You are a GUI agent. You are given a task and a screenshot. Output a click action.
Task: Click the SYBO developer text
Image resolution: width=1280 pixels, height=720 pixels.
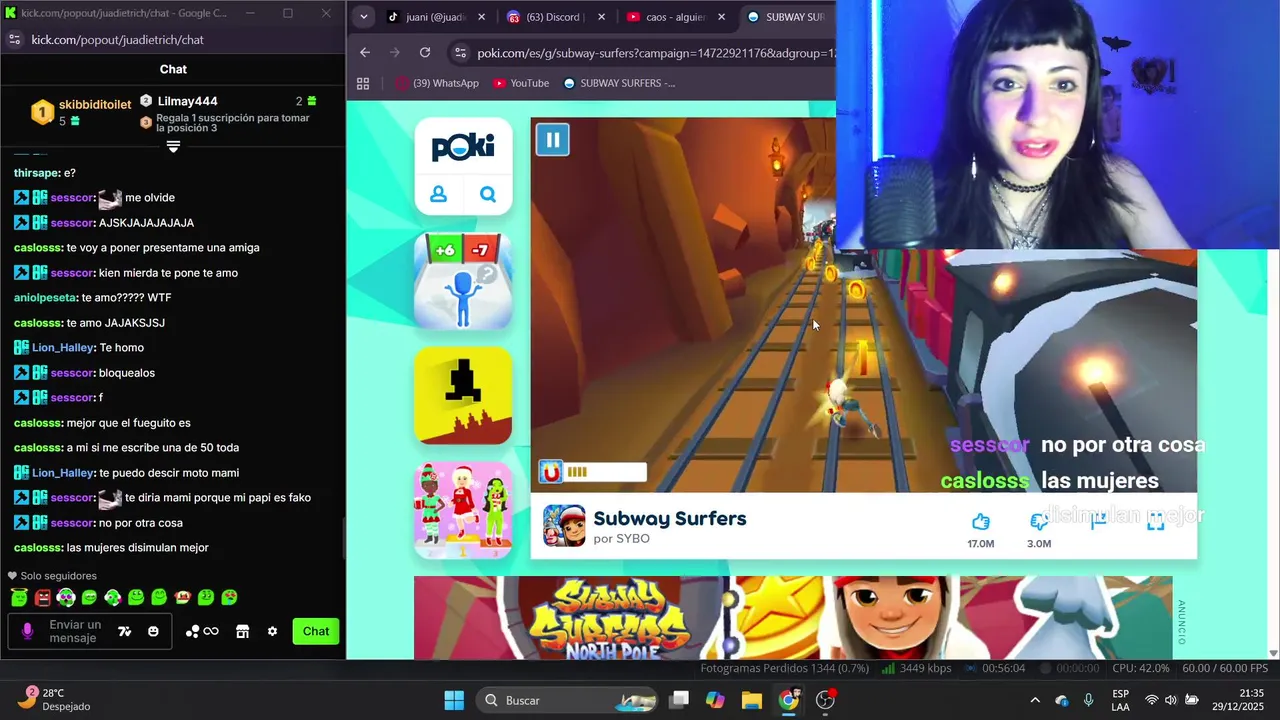click(x=621, y=539)
